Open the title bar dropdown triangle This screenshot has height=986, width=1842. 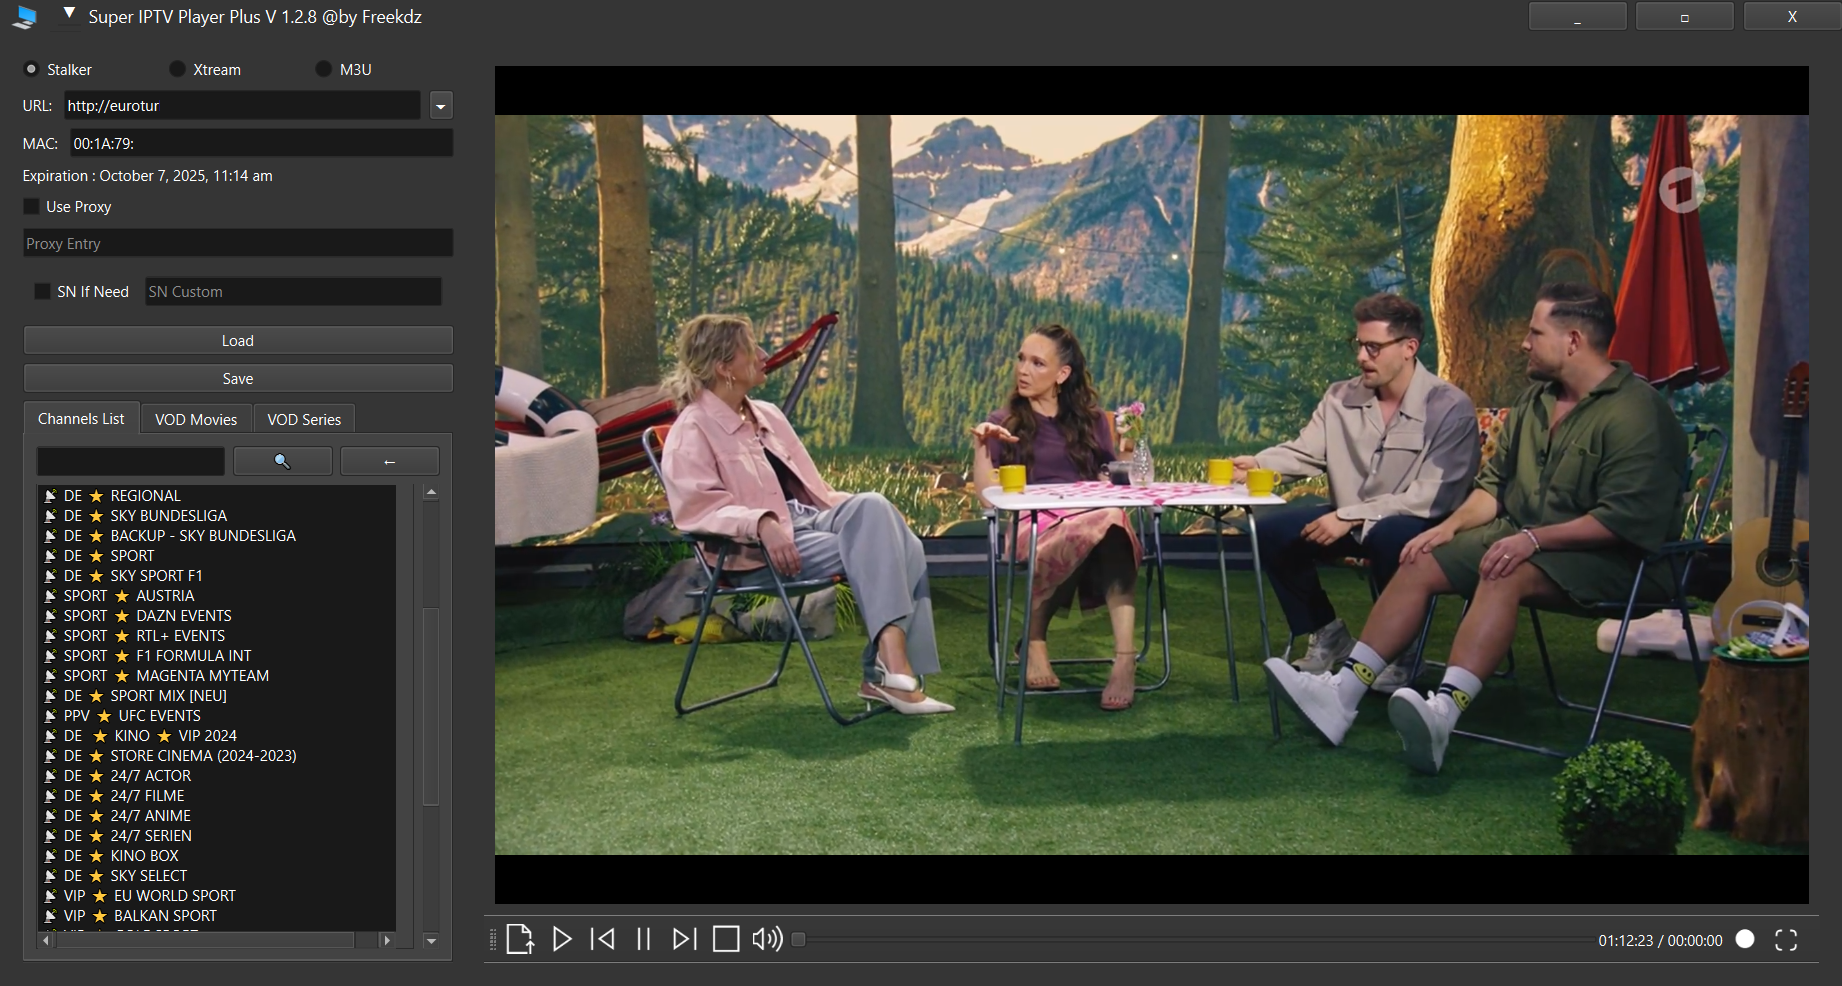69,14
